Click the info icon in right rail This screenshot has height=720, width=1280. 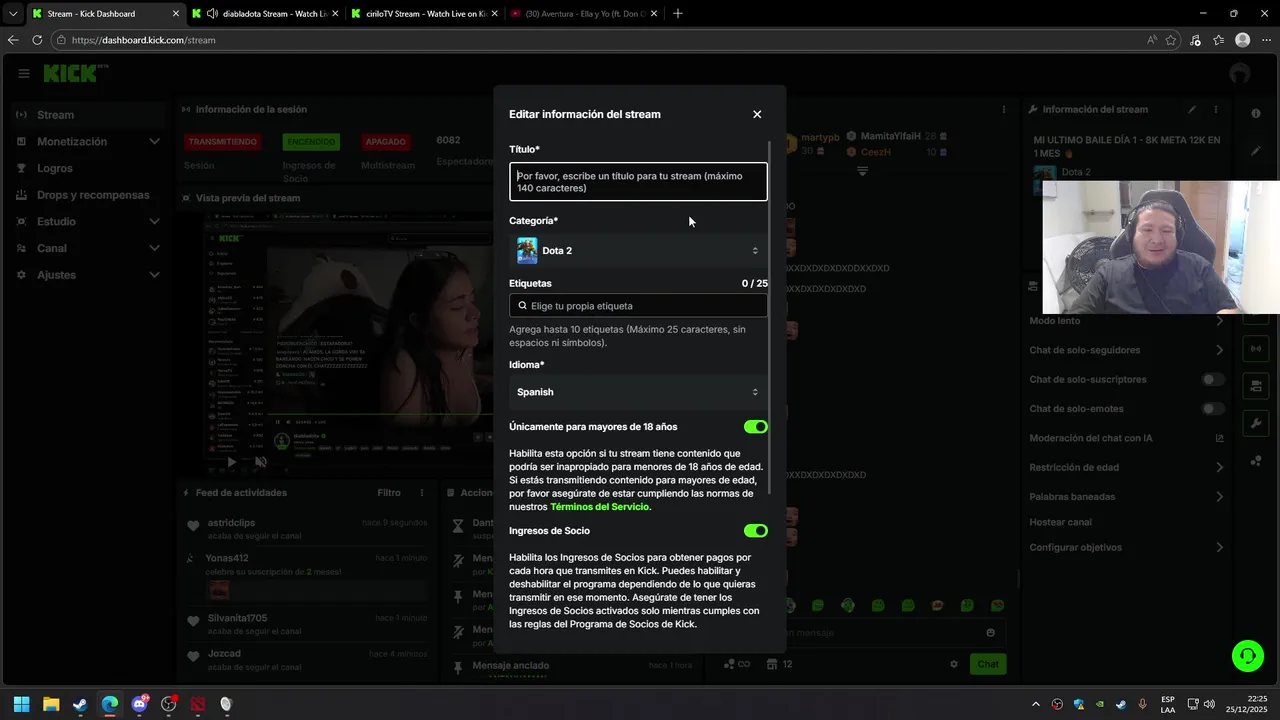1257,114
